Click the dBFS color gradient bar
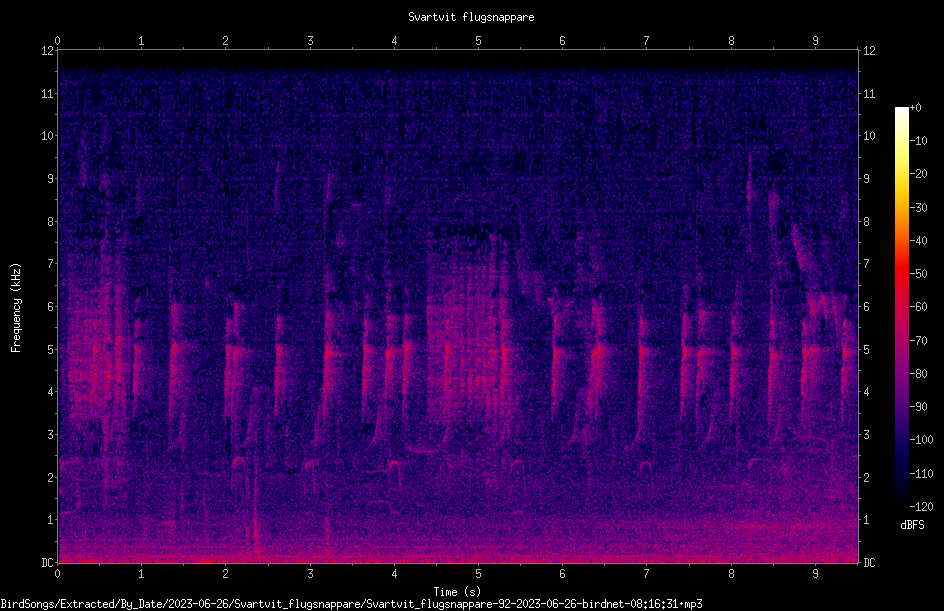Screen dimensions: 944x611 901,307
